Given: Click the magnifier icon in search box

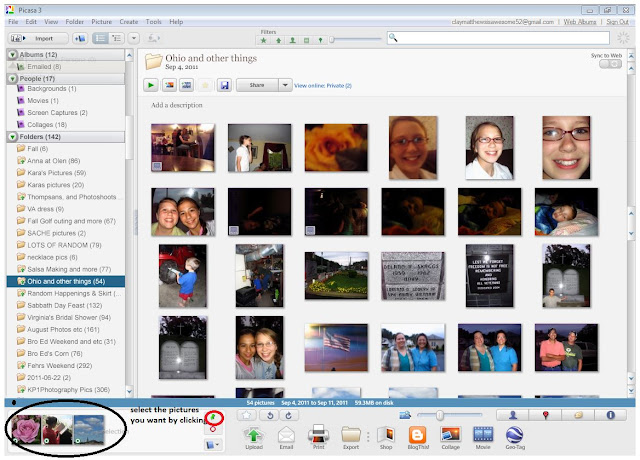Looking at the screenshot, I should click(393, 38).
